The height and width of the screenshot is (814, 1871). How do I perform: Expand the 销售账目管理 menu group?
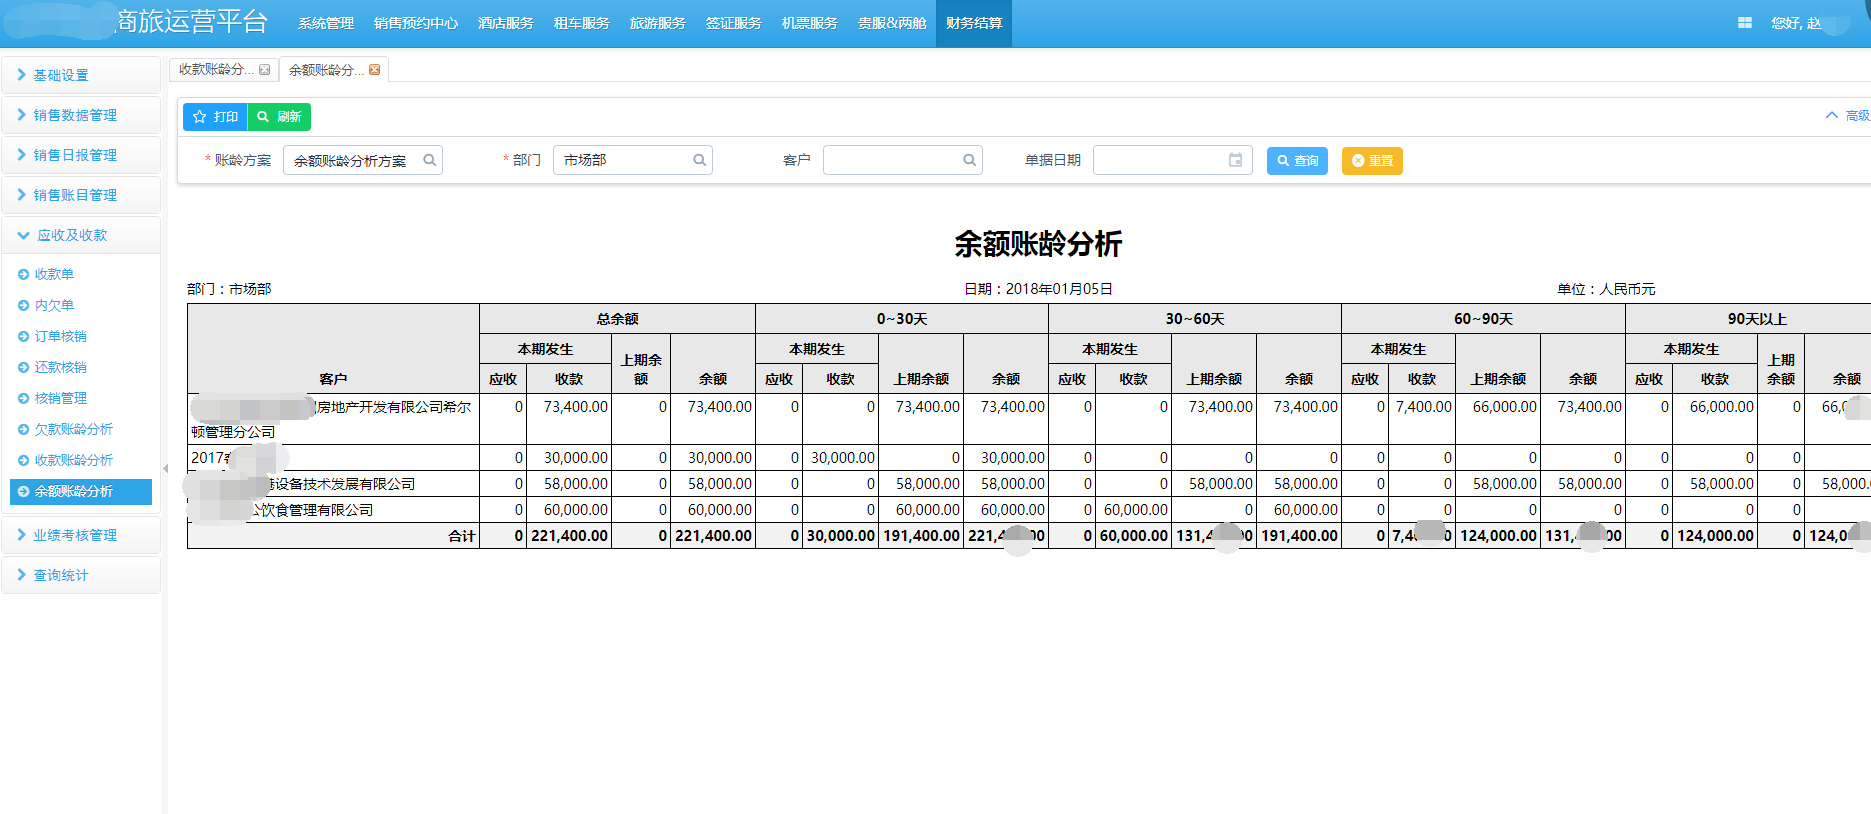point(81,195)
